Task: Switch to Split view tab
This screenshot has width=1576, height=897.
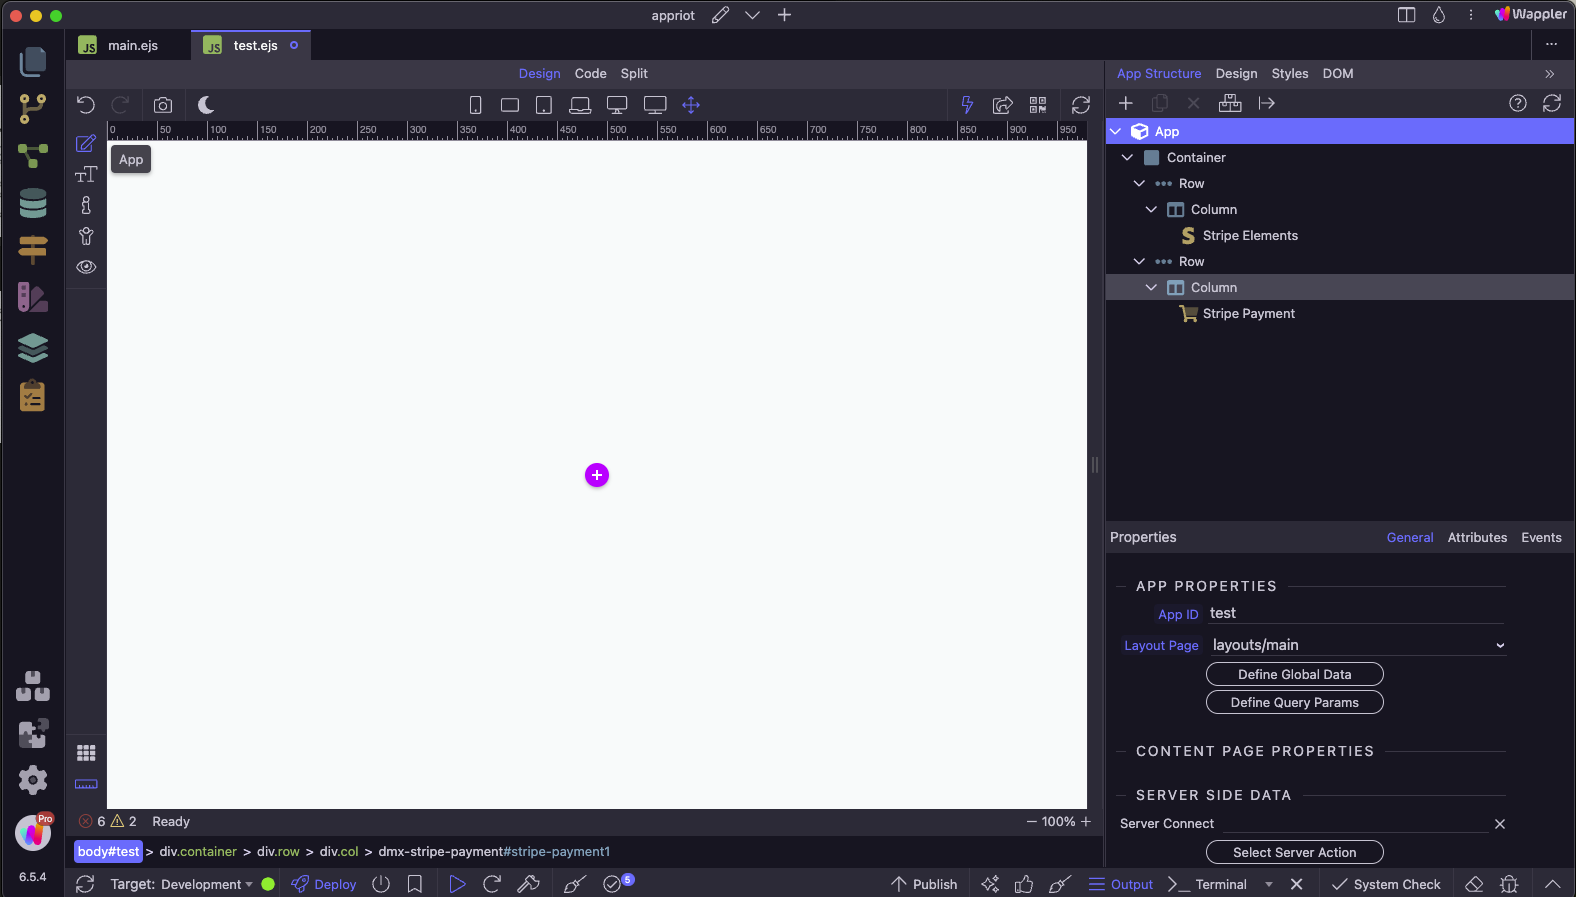Action: pyautogui.click(x=634, y=74)
